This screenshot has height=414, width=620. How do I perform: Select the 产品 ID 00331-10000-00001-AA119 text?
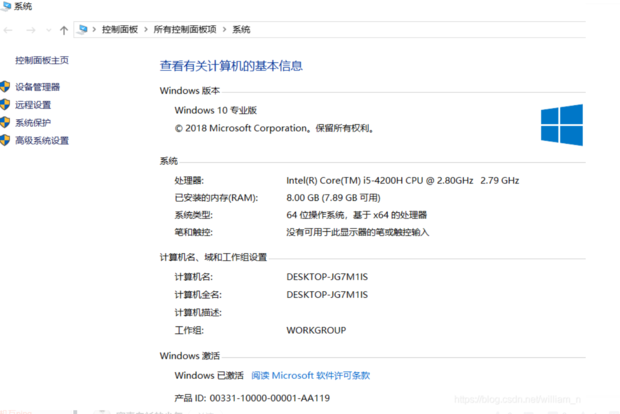(x=252, y=398)
